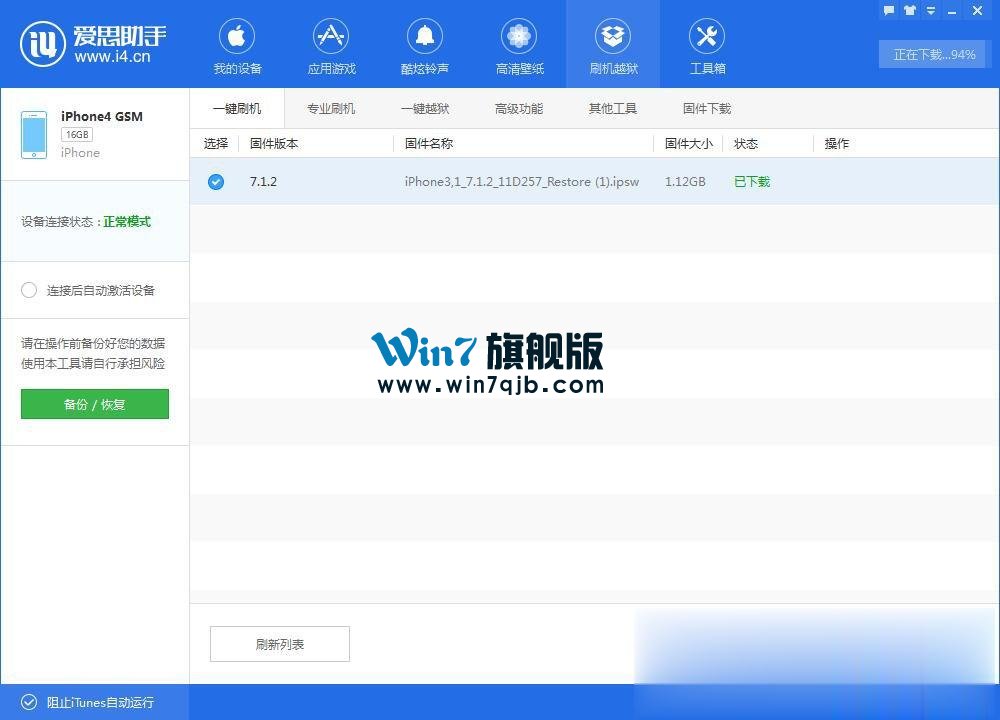Open the feedback chat icon in title bar
1000x720 pixels.
(x=889, y=10)
